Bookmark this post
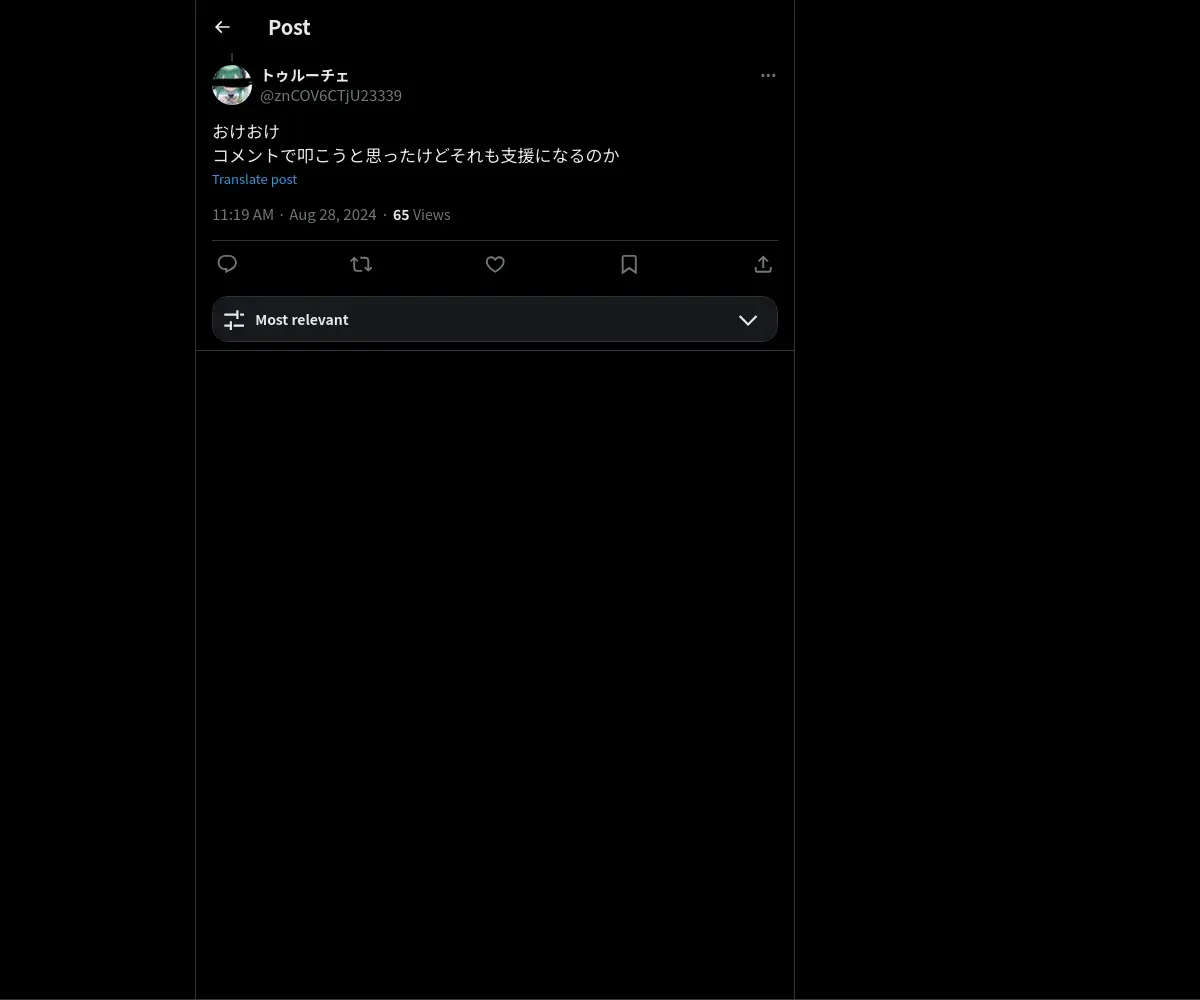Image resolution: width=1200 pixels, height=1000 pixels. click(x=629, y=264)
